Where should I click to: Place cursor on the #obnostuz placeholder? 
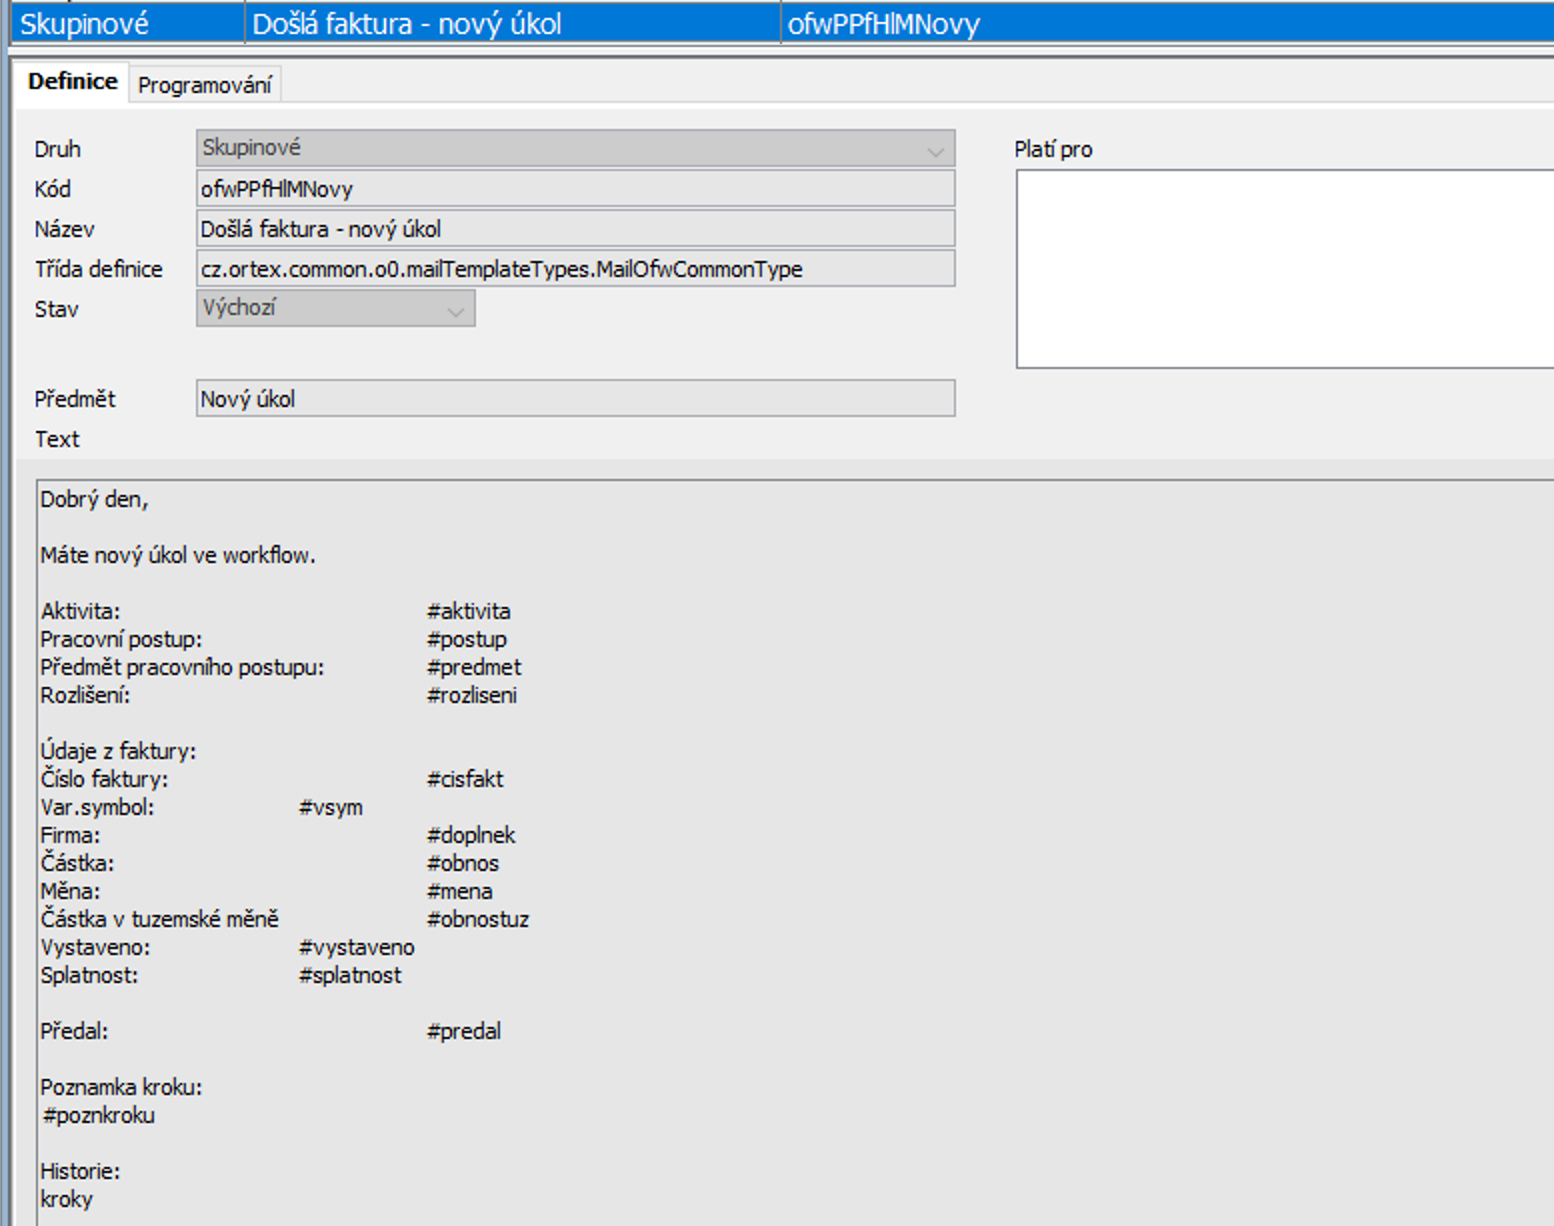tap(478, 919)
